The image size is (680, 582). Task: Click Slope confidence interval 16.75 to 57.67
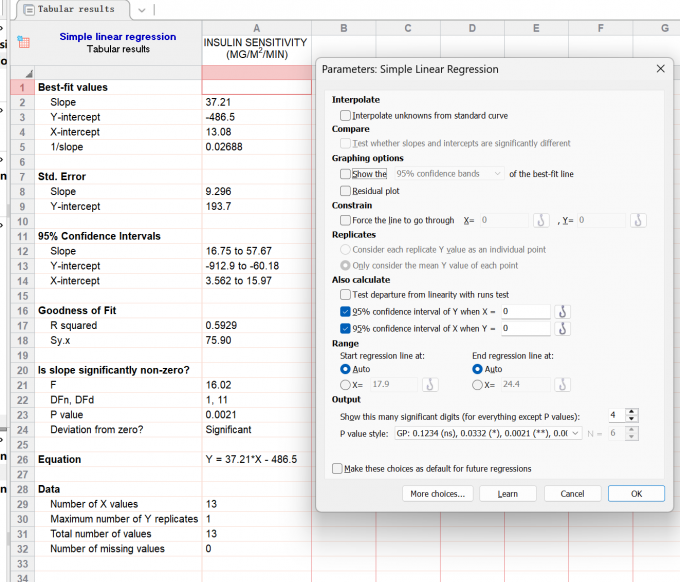[256, 251]
